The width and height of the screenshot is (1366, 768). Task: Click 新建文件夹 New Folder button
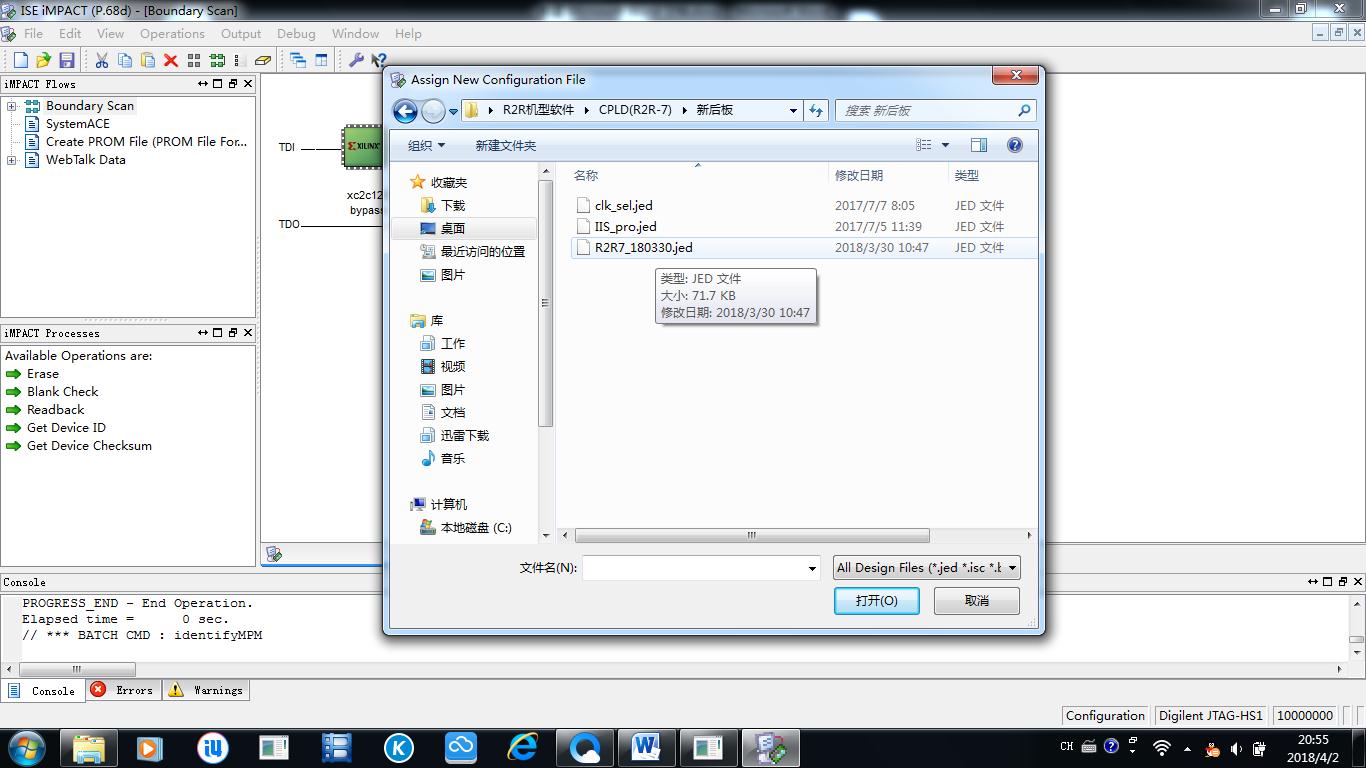coord(506,145)
